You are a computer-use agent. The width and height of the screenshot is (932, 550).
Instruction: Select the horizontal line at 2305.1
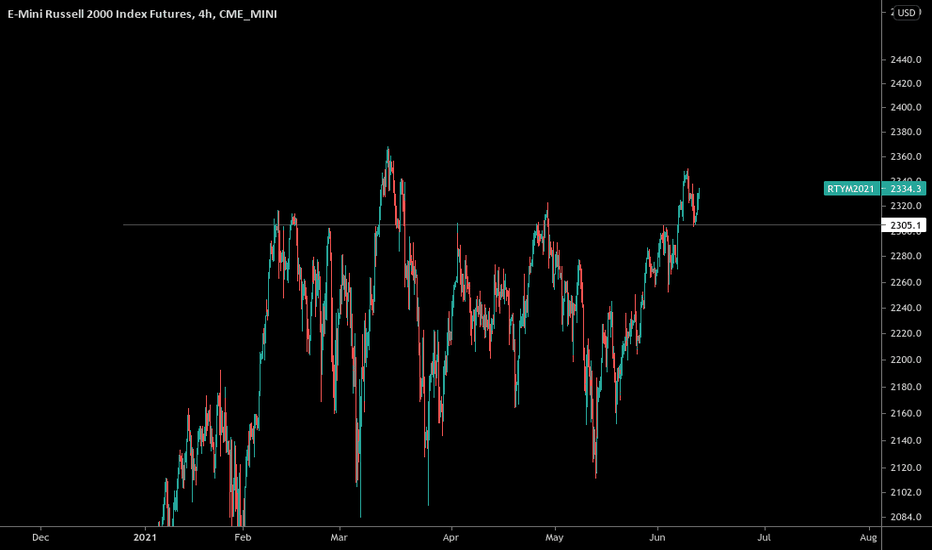501,225
